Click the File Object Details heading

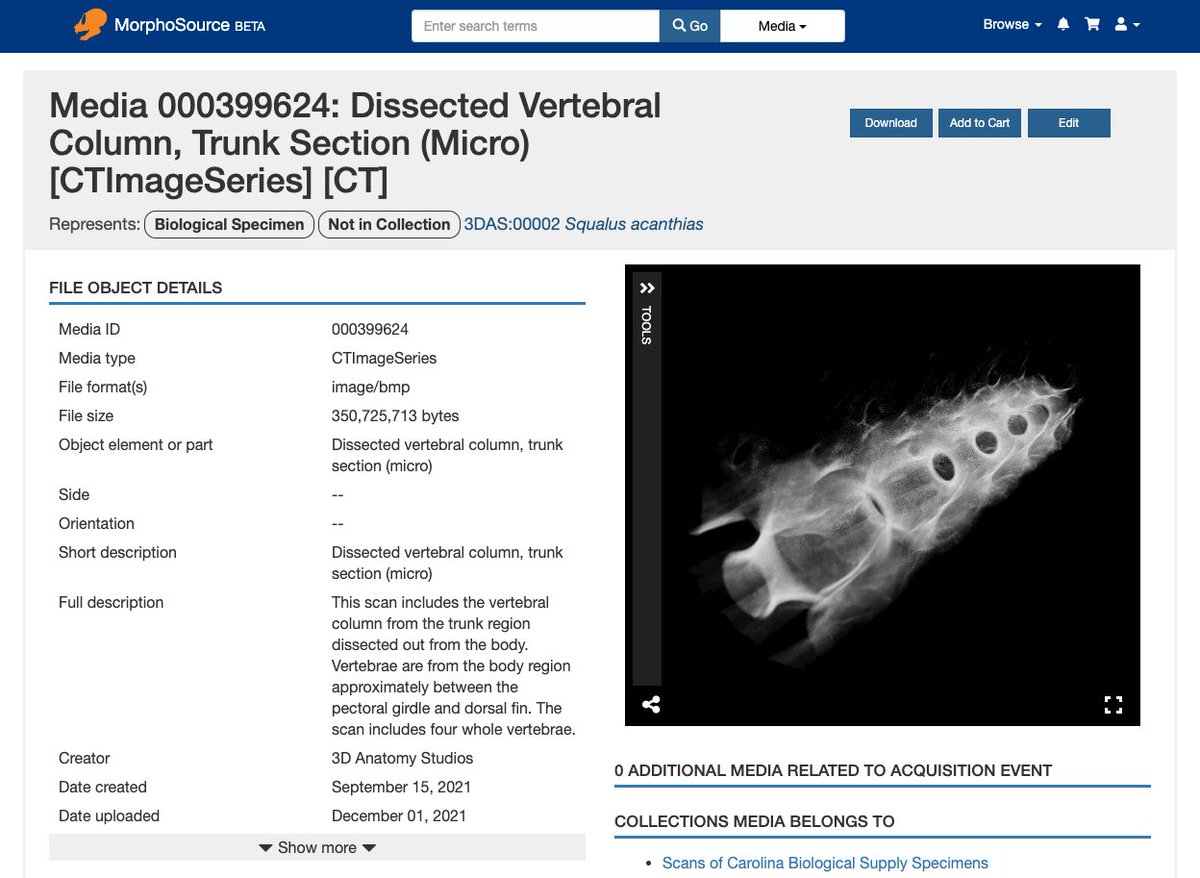136,288
